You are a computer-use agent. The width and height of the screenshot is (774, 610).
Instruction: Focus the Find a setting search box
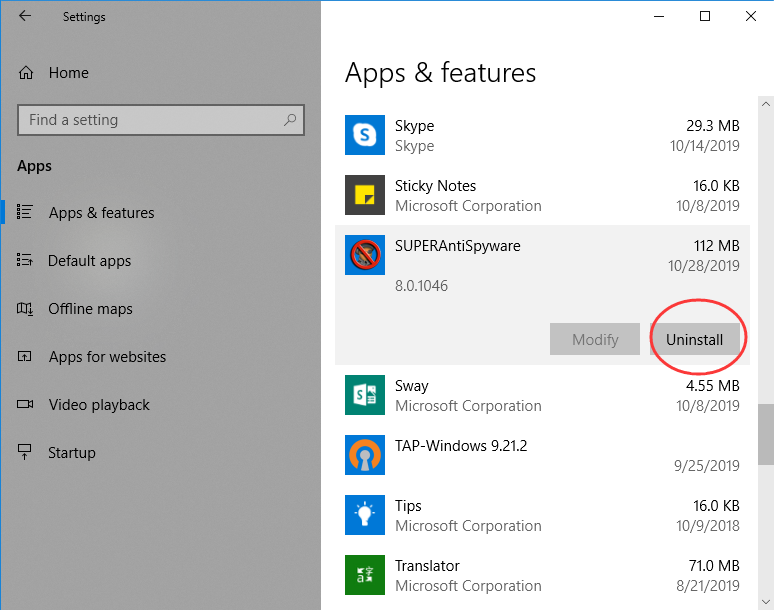[x=161, y=119]
